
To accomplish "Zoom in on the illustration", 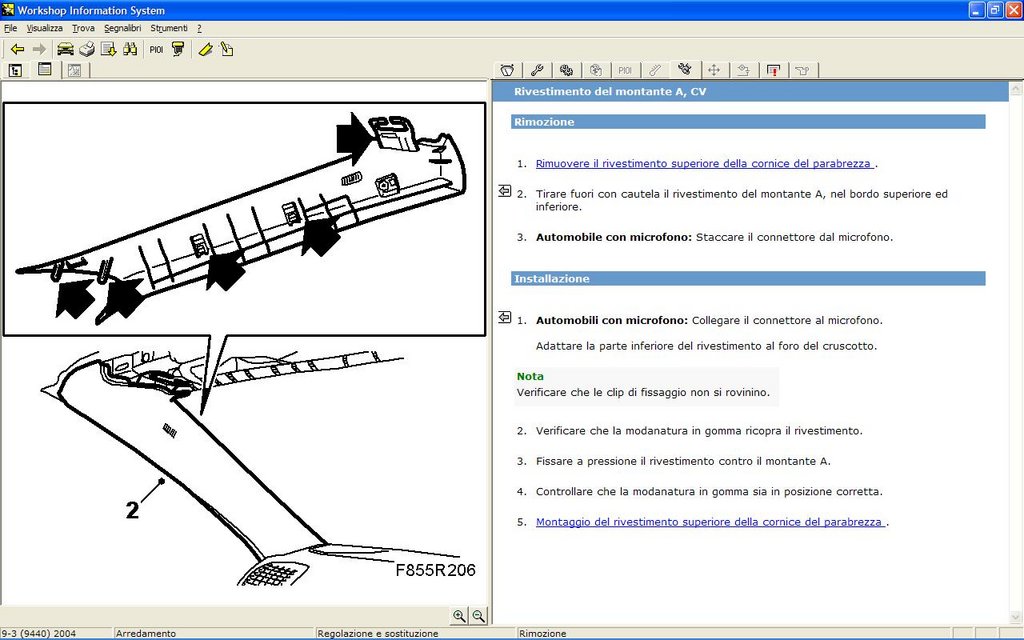I will tap(459, 616).
